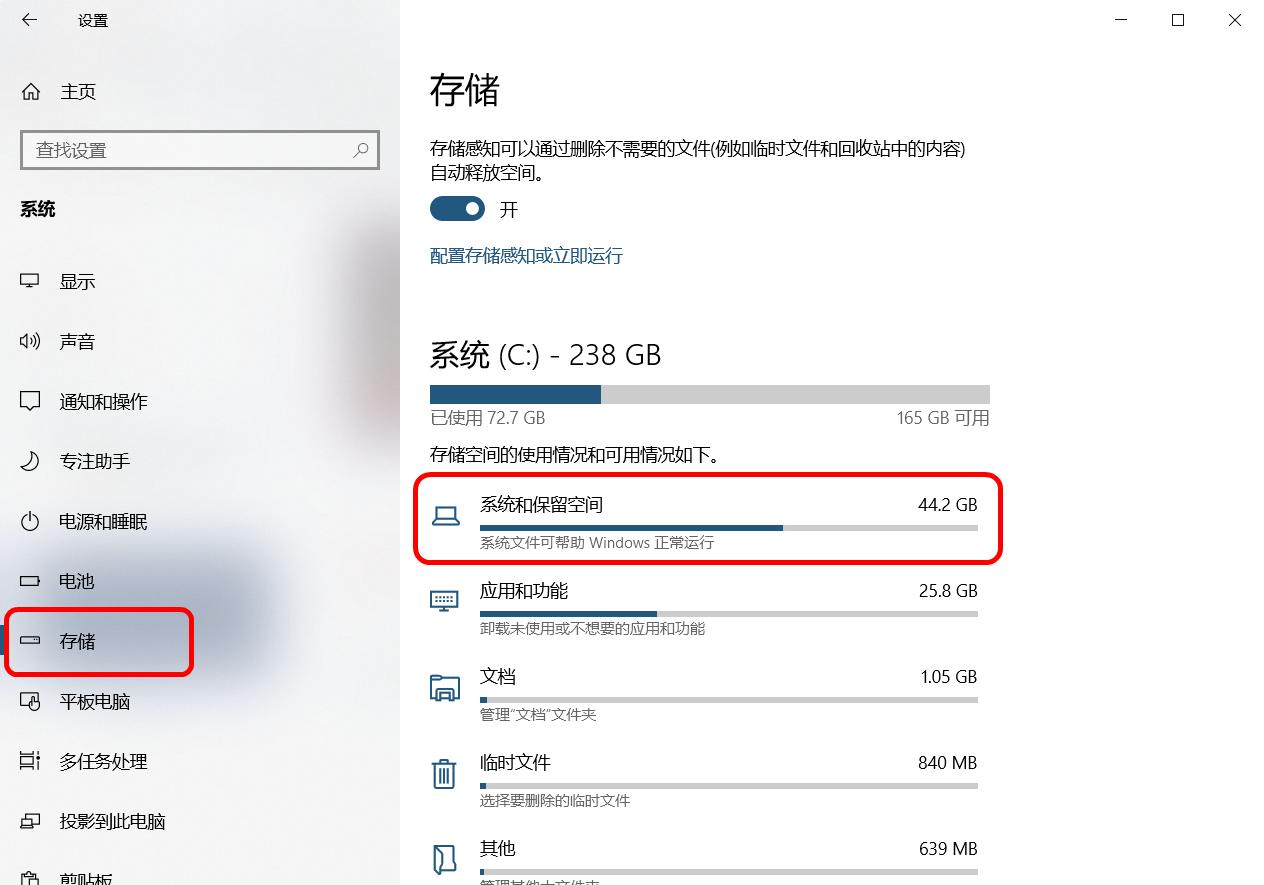Click the 系统和保留空间 laptop icon
This screenshot has height=885, width=1264.
445,516
